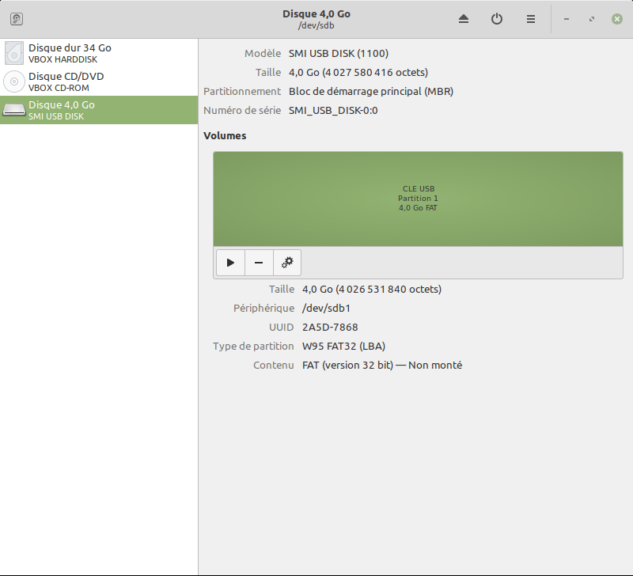
Task: Power off the selected disk
Action: pyautogui.click(x=497, y=19)
